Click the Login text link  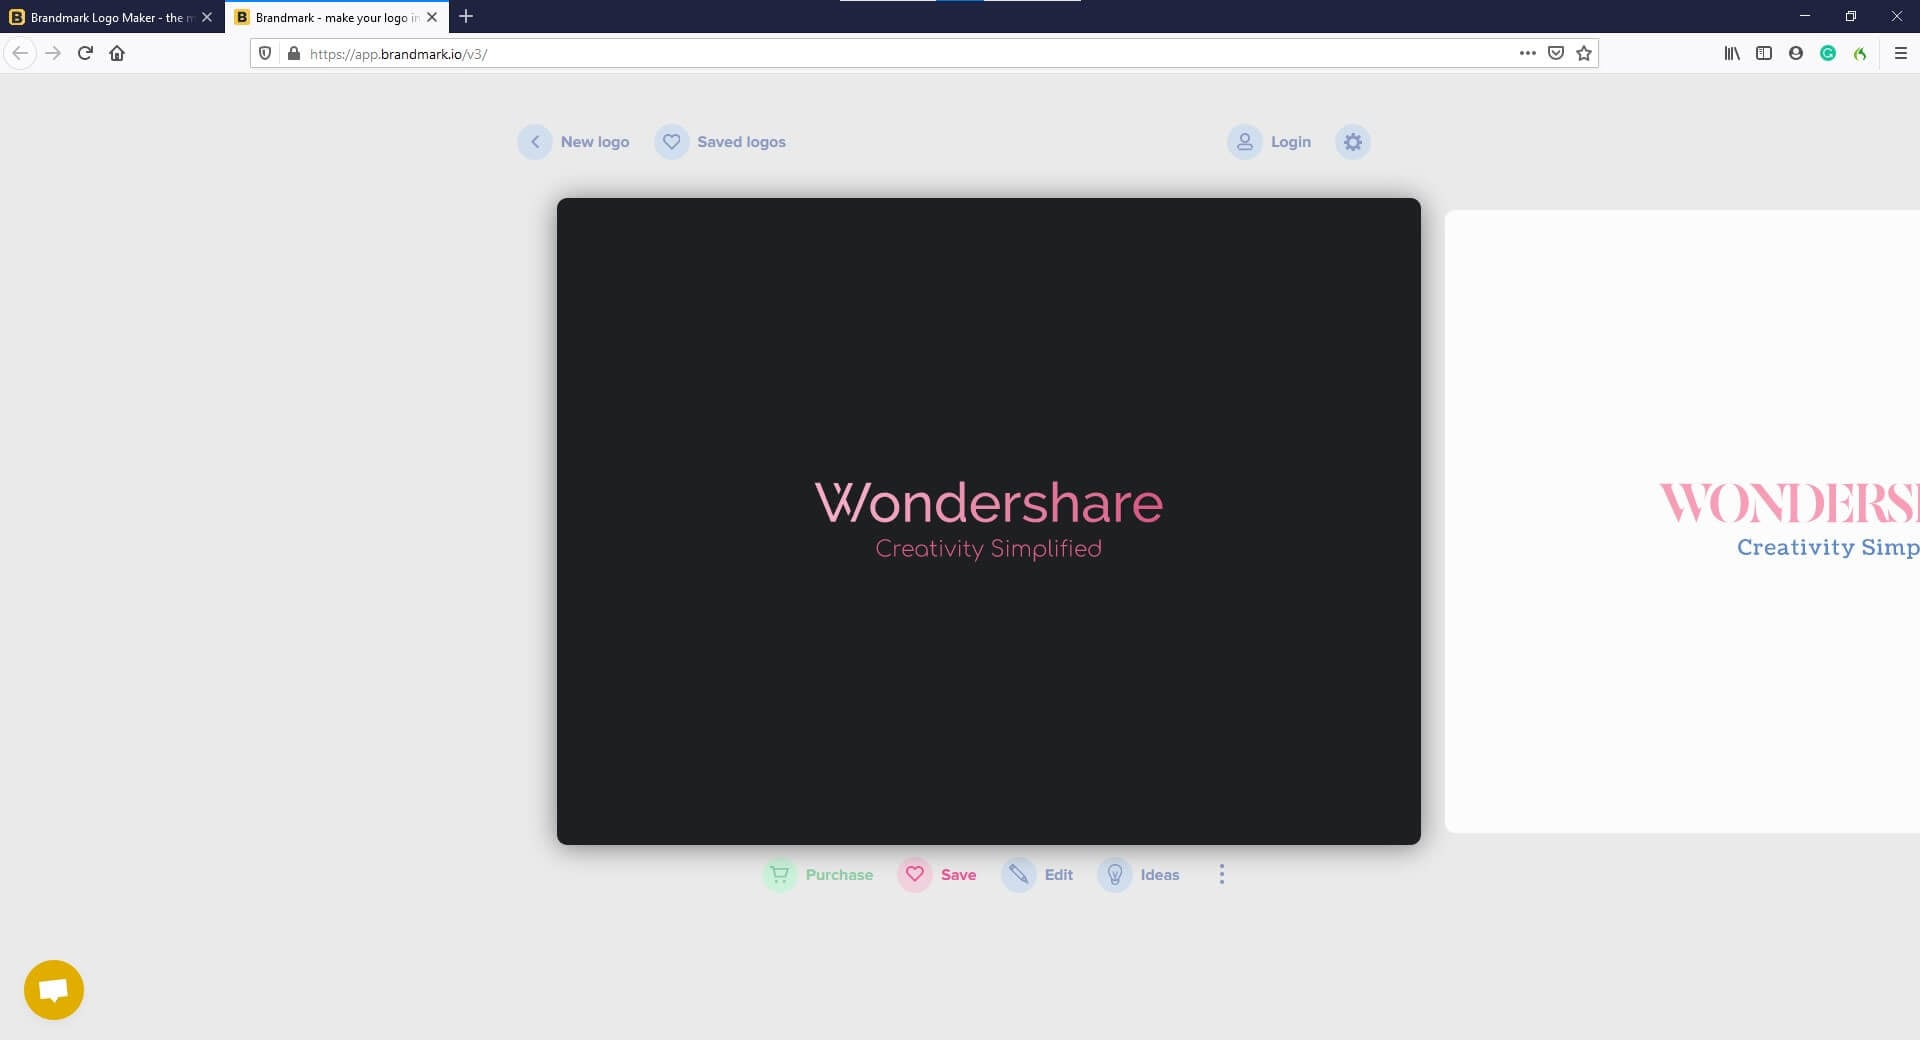click(x=1290, y=142)
